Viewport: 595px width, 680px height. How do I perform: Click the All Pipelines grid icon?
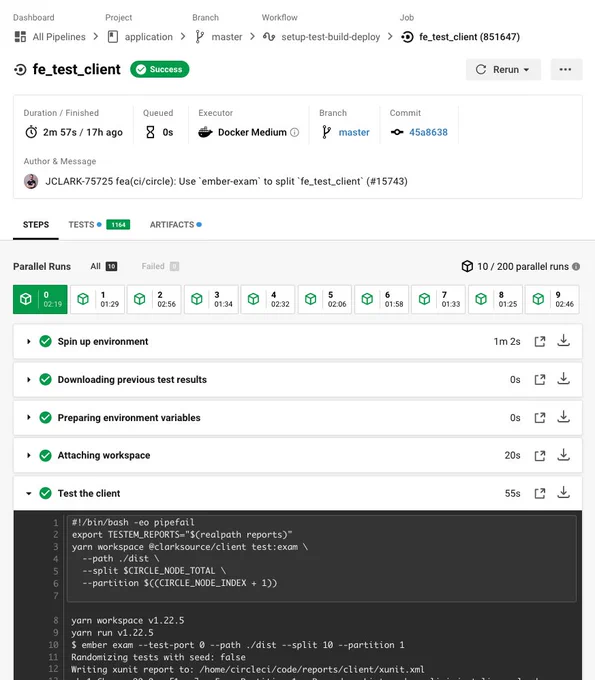click(x=20, y=37)
